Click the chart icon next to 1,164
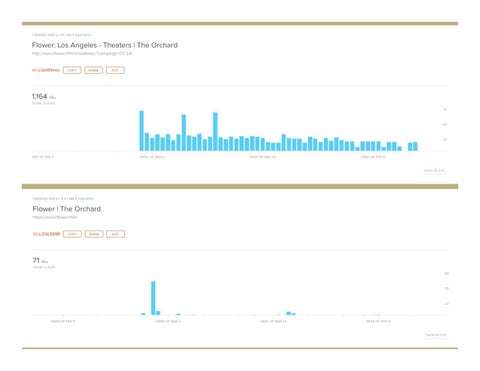 tap(52, 97)
